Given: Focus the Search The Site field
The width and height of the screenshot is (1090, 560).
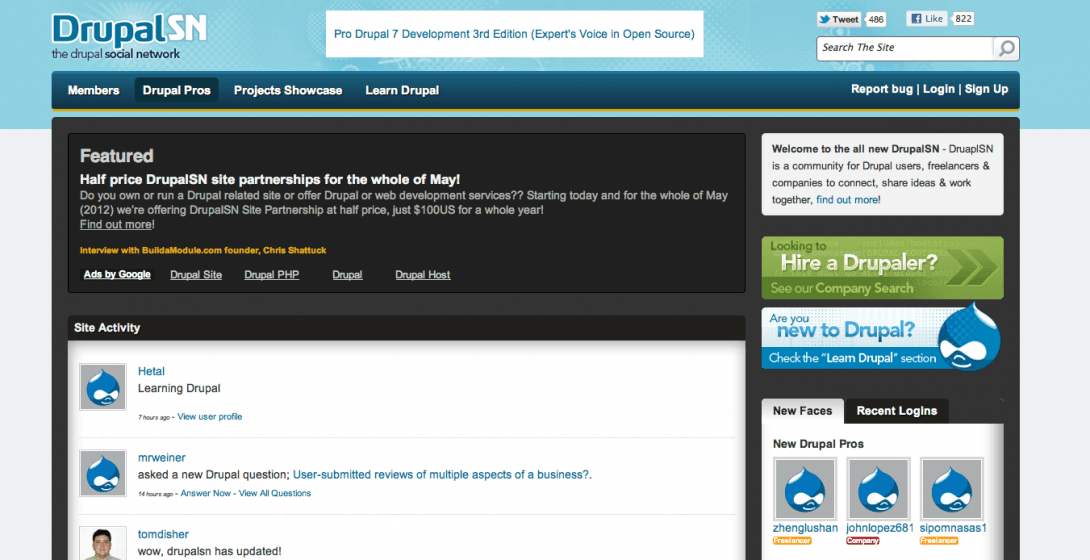Looking at the screenshot, I should (905, 48).
